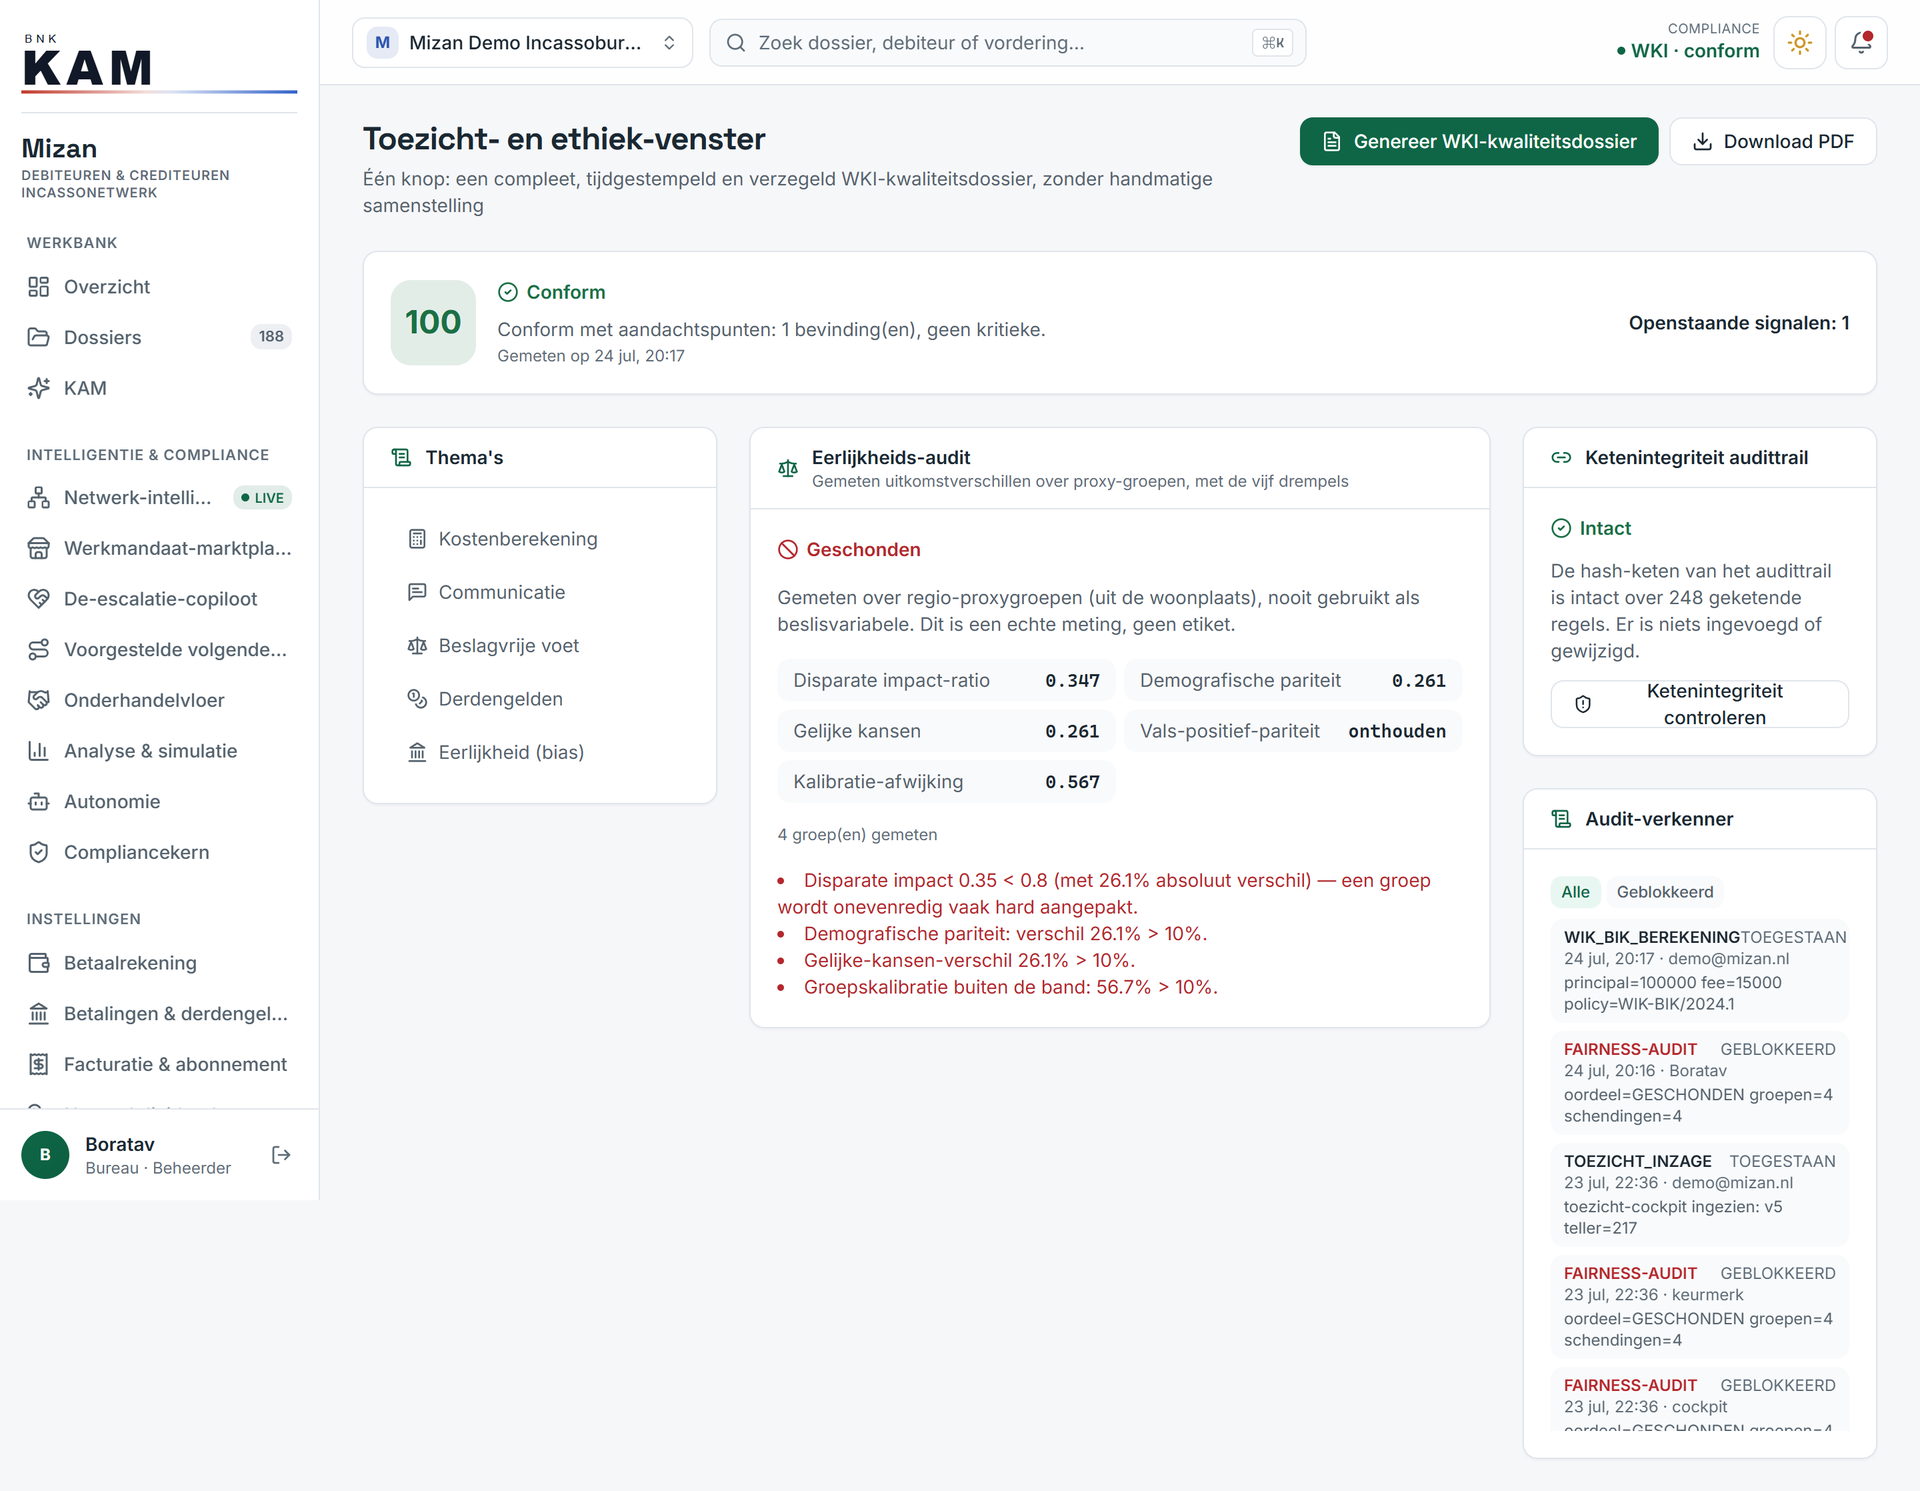
Task: Open De-escalatie-copiloot item
Action: [159, 599]
